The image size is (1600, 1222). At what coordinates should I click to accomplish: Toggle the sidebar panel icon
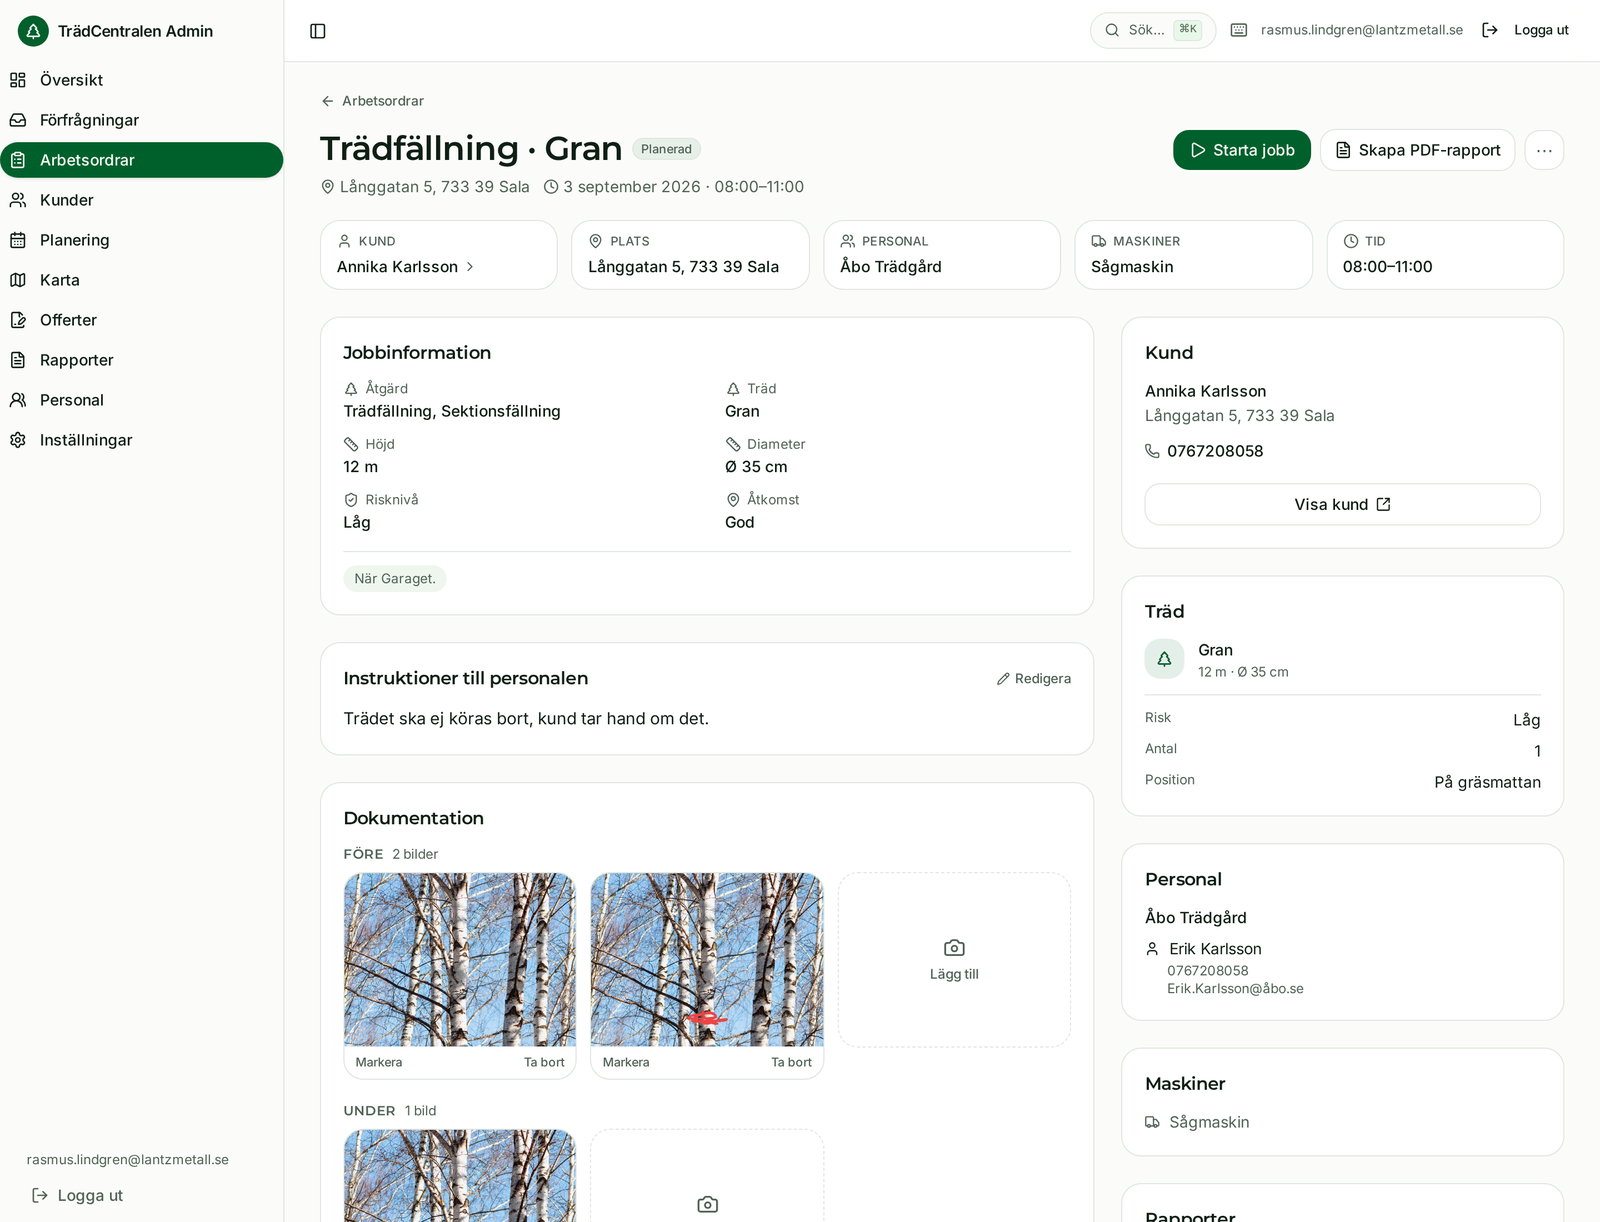318,31
